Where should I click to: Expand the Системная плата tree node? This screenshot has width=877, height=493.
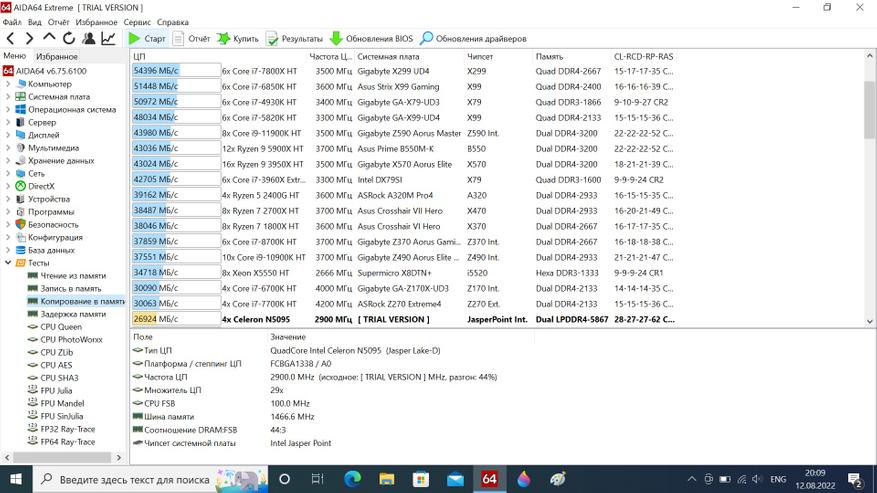point(8,97)
